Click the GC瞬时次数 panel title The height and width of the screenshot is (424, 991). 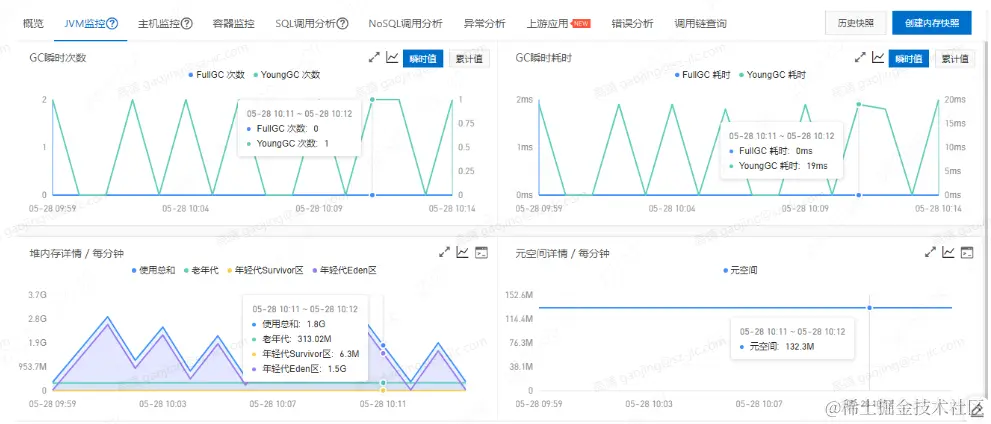tap(58, 58)
